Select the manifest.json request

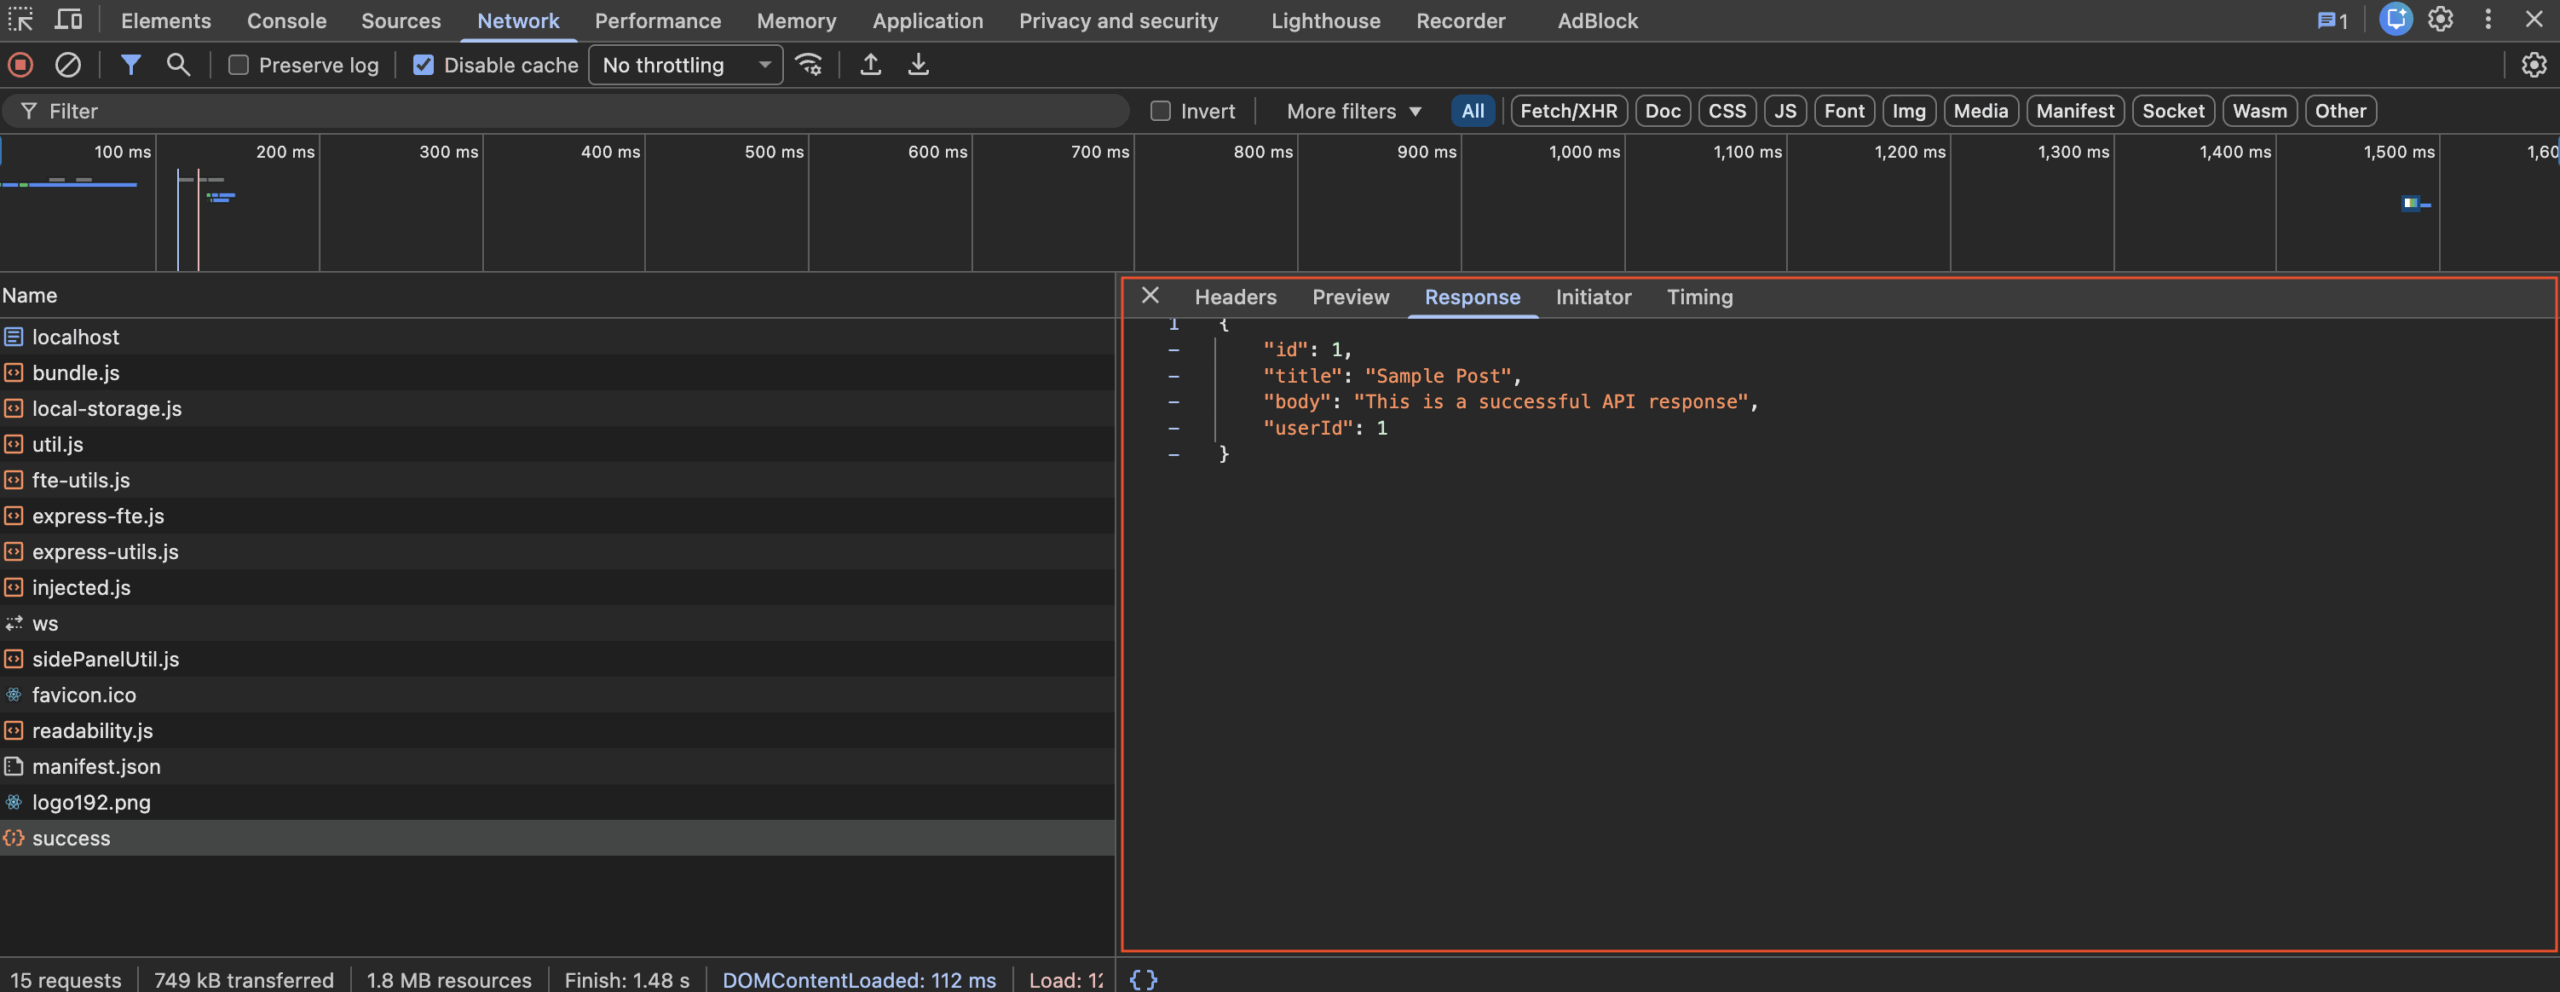coord(96,767)
